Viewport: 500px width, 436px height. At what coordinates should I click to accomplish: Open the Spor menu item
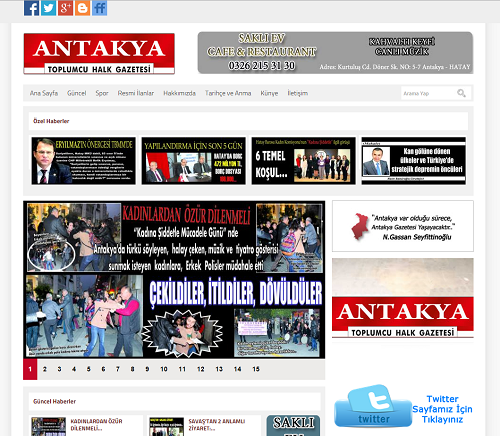(x=102, y=93)
